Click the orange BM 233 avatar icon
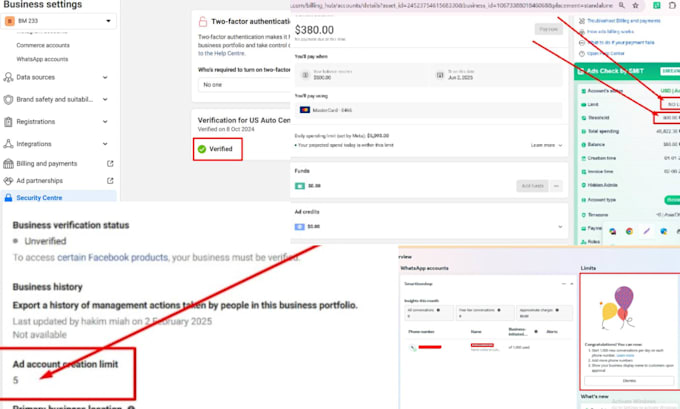This screenshot has height=409, width=680. click(x=10, y=21)
